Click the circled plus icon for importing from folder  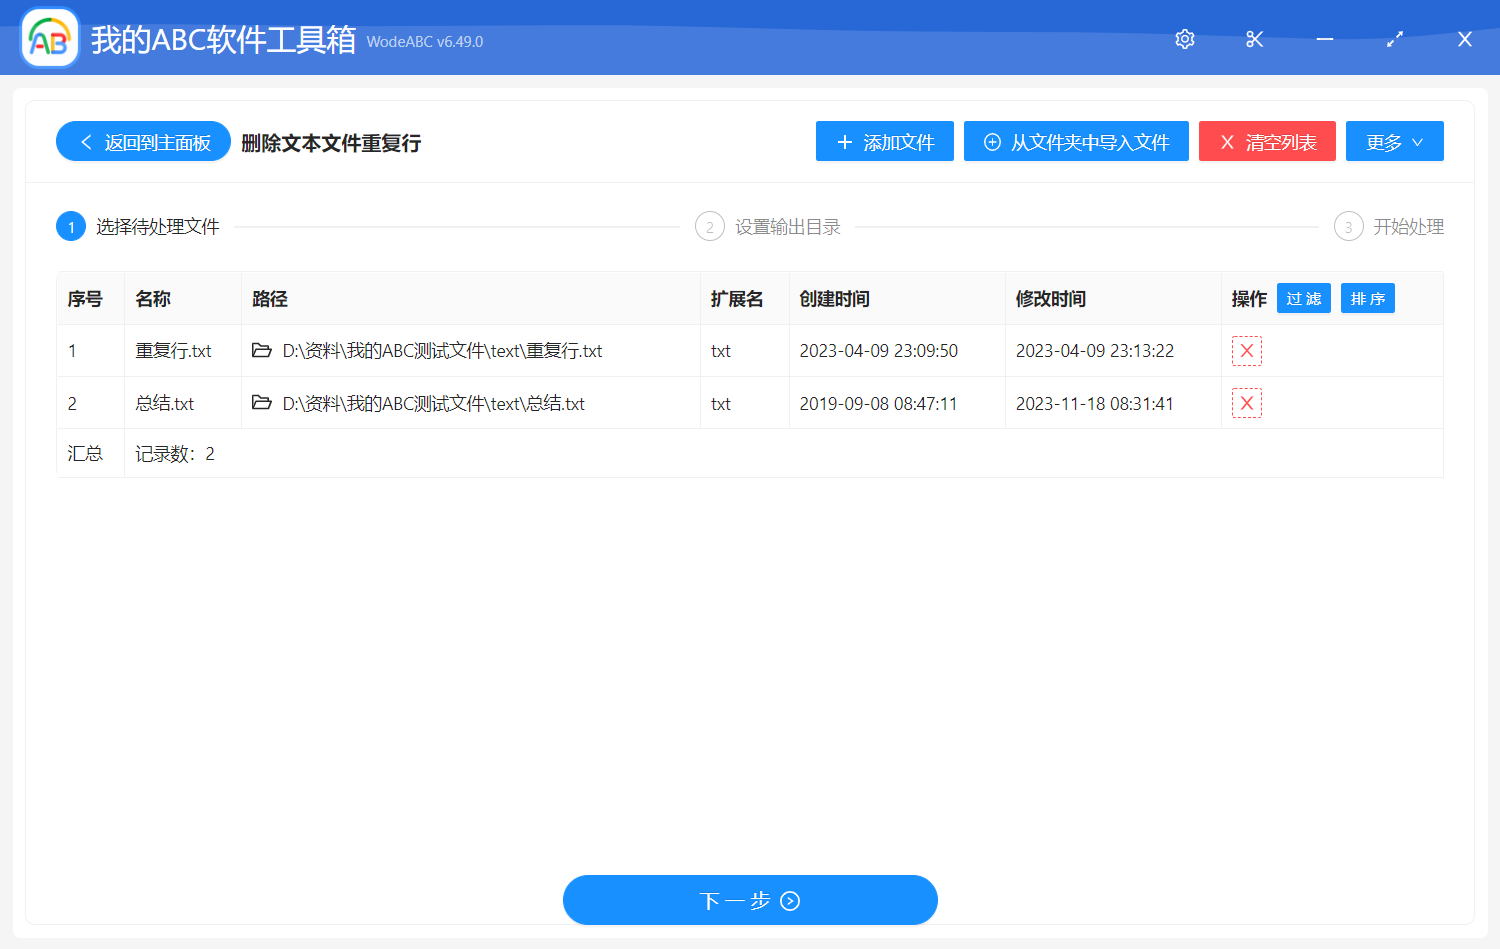(x=991, y=142)
